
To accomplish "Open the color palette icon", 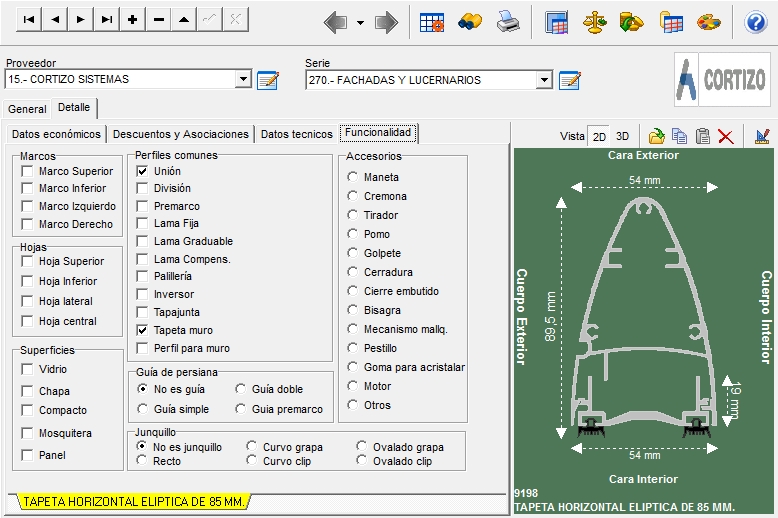I will pos(709,22).
